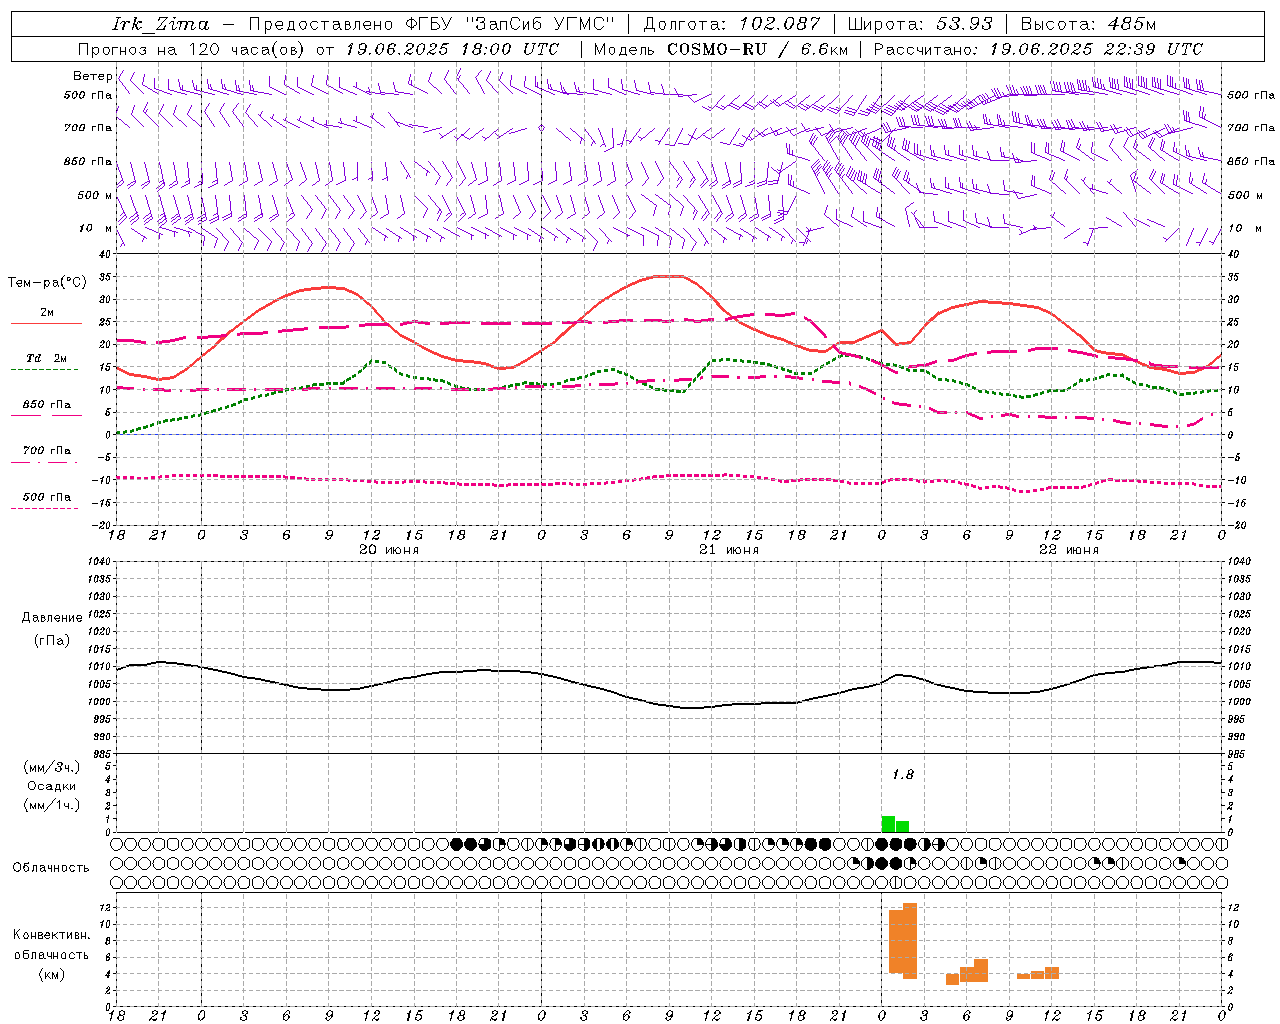1280x1024 pixels.
Task: Click the 22 июня date label
Action: (1068, 549)
